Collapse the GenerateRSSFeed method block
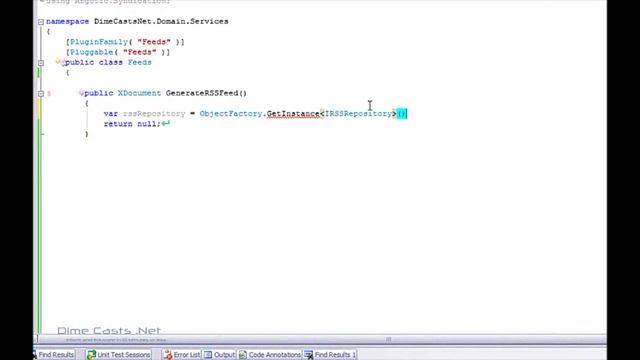 point(41,93)
